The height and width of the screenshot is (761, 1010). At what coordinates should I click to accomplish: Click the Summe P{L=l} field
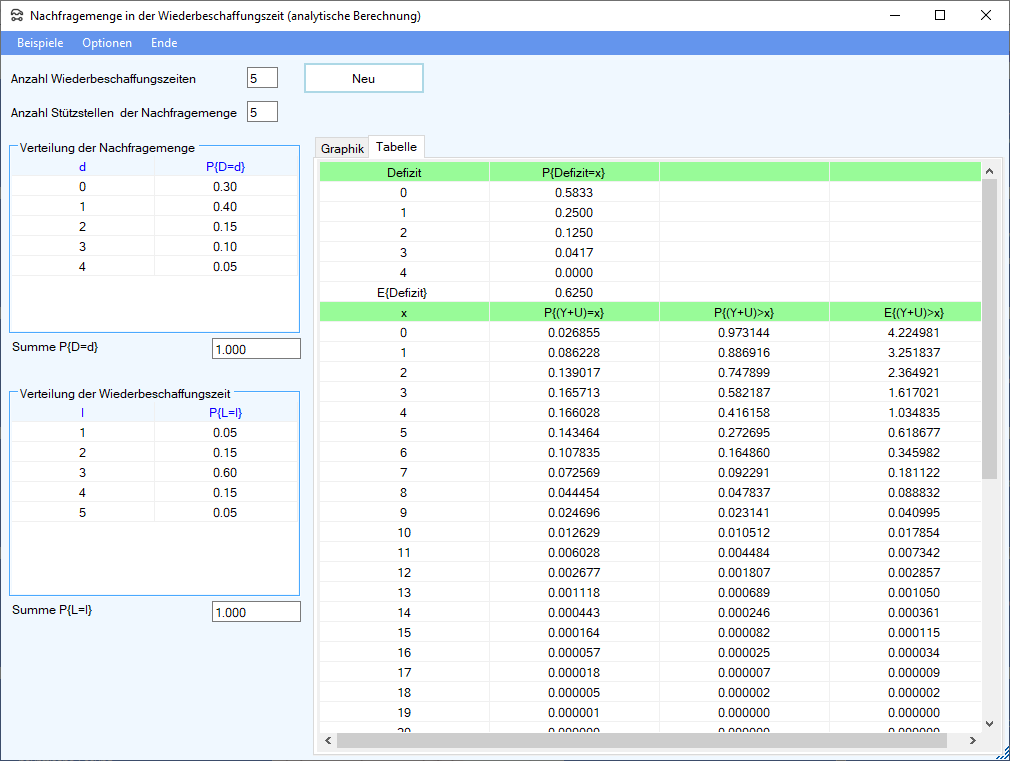(x=256, y=612)
